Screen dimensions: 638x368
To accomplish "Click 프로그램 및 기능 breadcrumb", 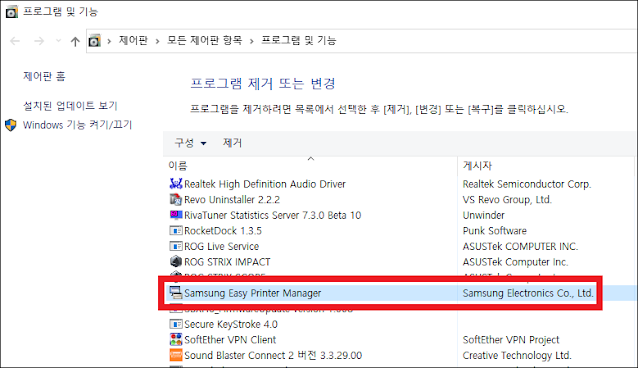I will (299, 40).
